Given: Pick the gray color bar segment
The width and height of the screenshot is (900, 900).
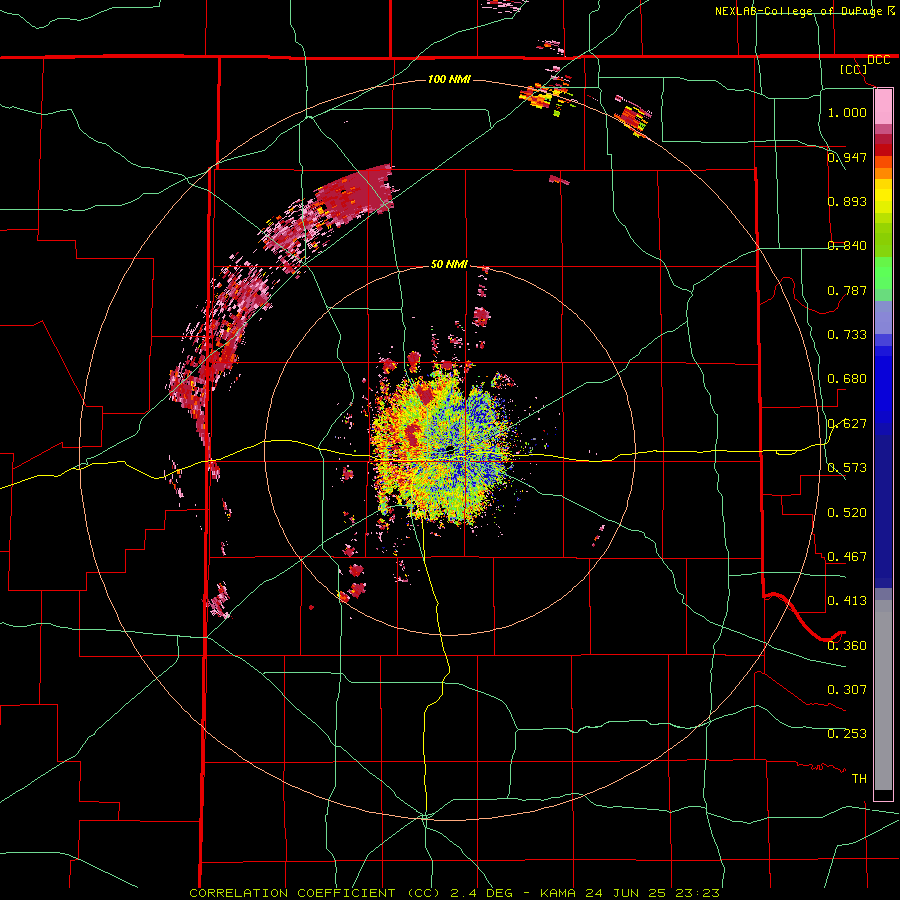Looking at the screenshot, I should point(883,695).
